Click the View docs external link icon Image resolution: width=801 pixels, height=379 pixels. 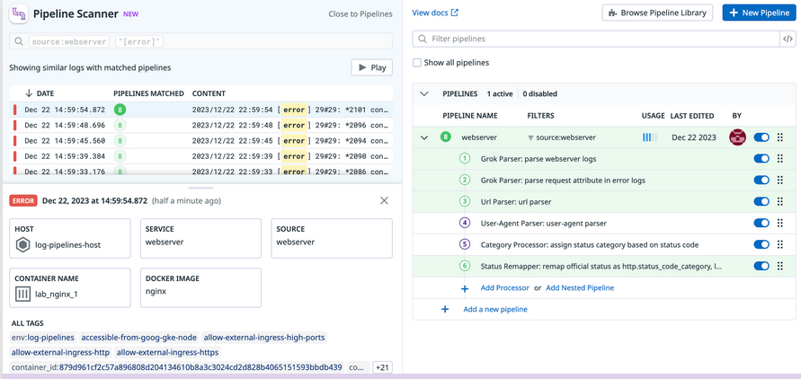coord(455,13)
